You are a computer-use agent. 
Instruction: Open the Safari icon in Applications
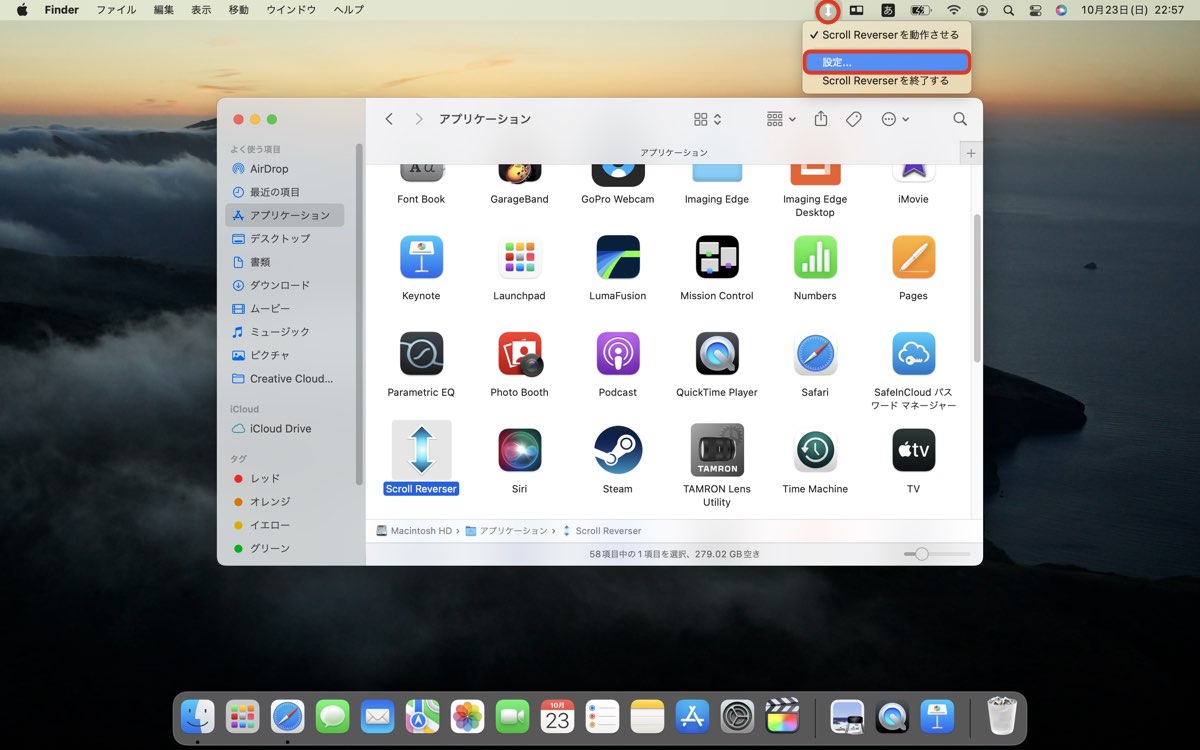pos(814,353)
